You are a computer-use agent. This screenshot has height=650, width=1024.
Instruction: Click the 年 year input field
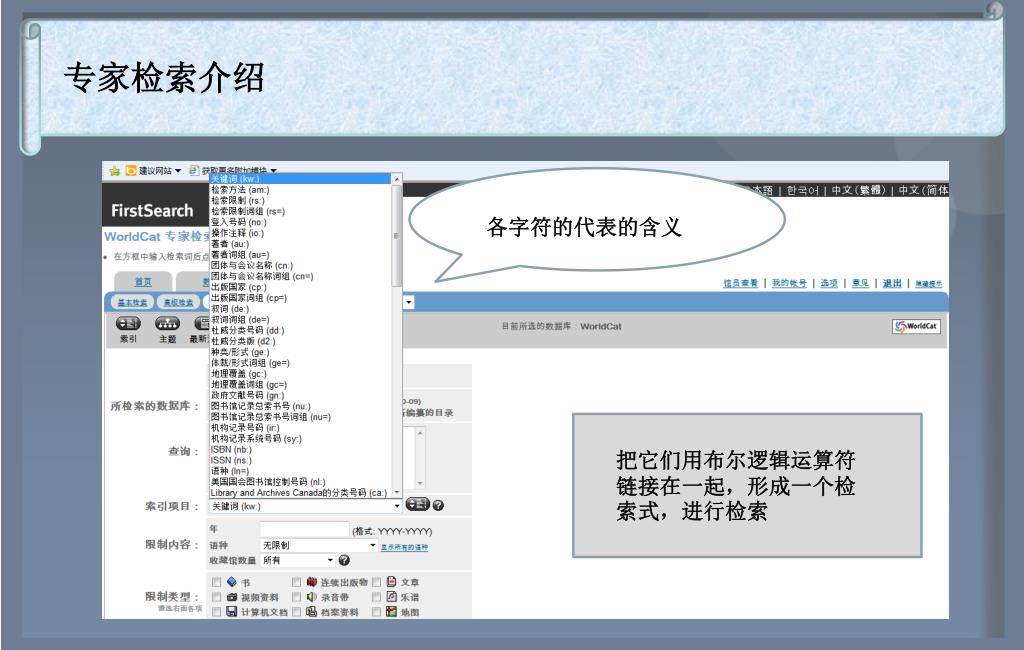tap(304, 529)
